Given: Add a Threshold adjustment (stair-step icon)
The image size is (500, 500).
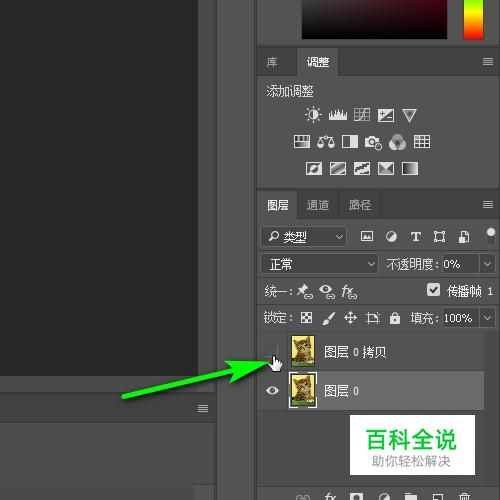Looking at the screenshot, I should pos(362,168).
